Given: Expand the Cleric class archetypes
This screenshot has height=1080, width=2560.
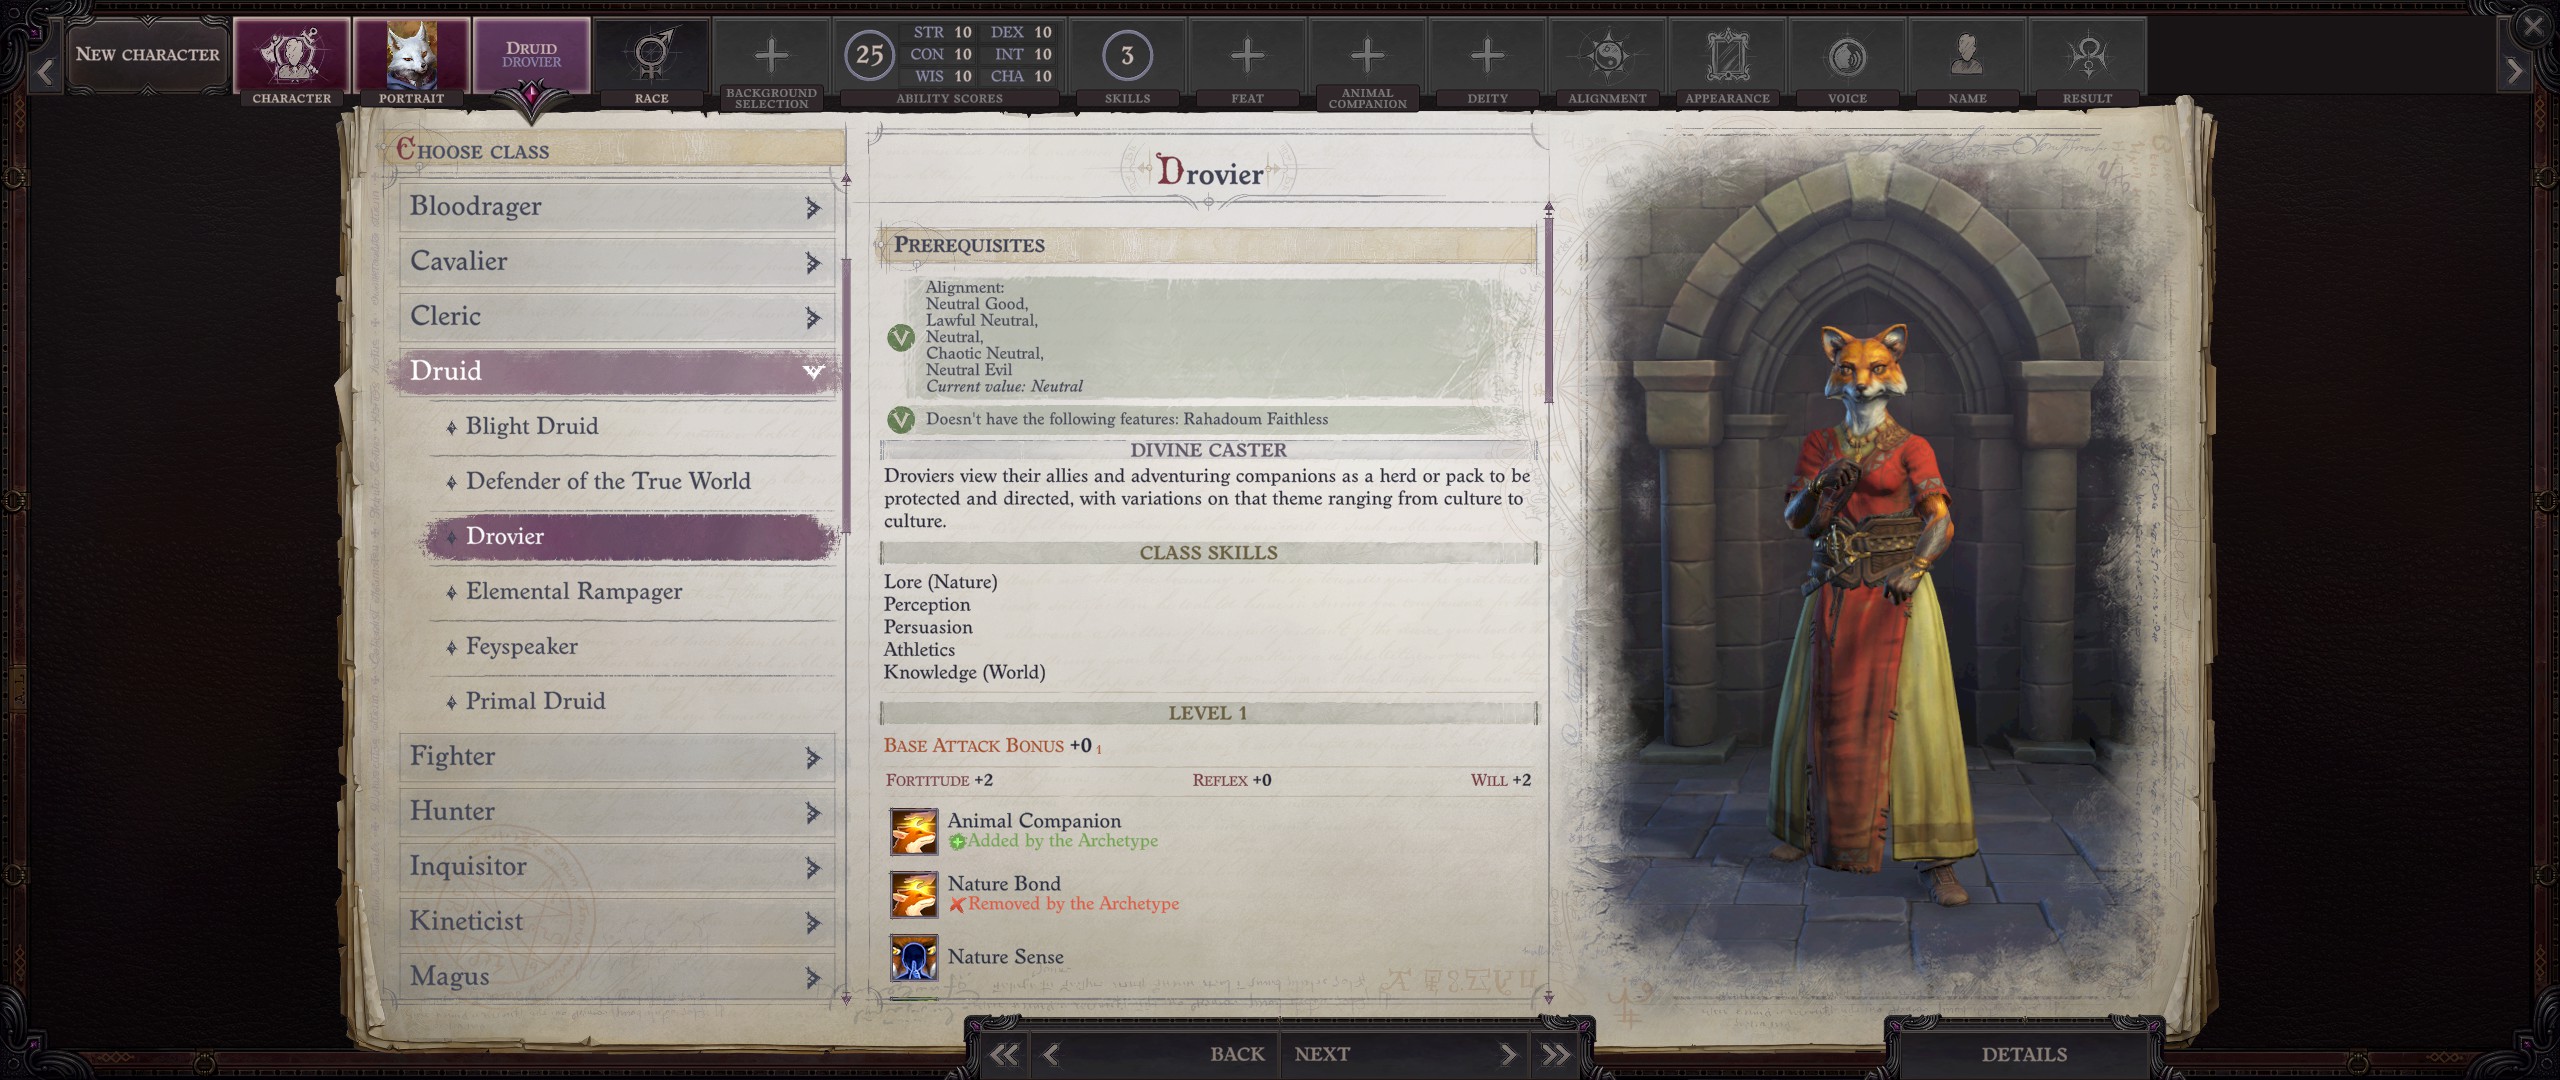Looking at the screenshot, I should coord(813,317).
